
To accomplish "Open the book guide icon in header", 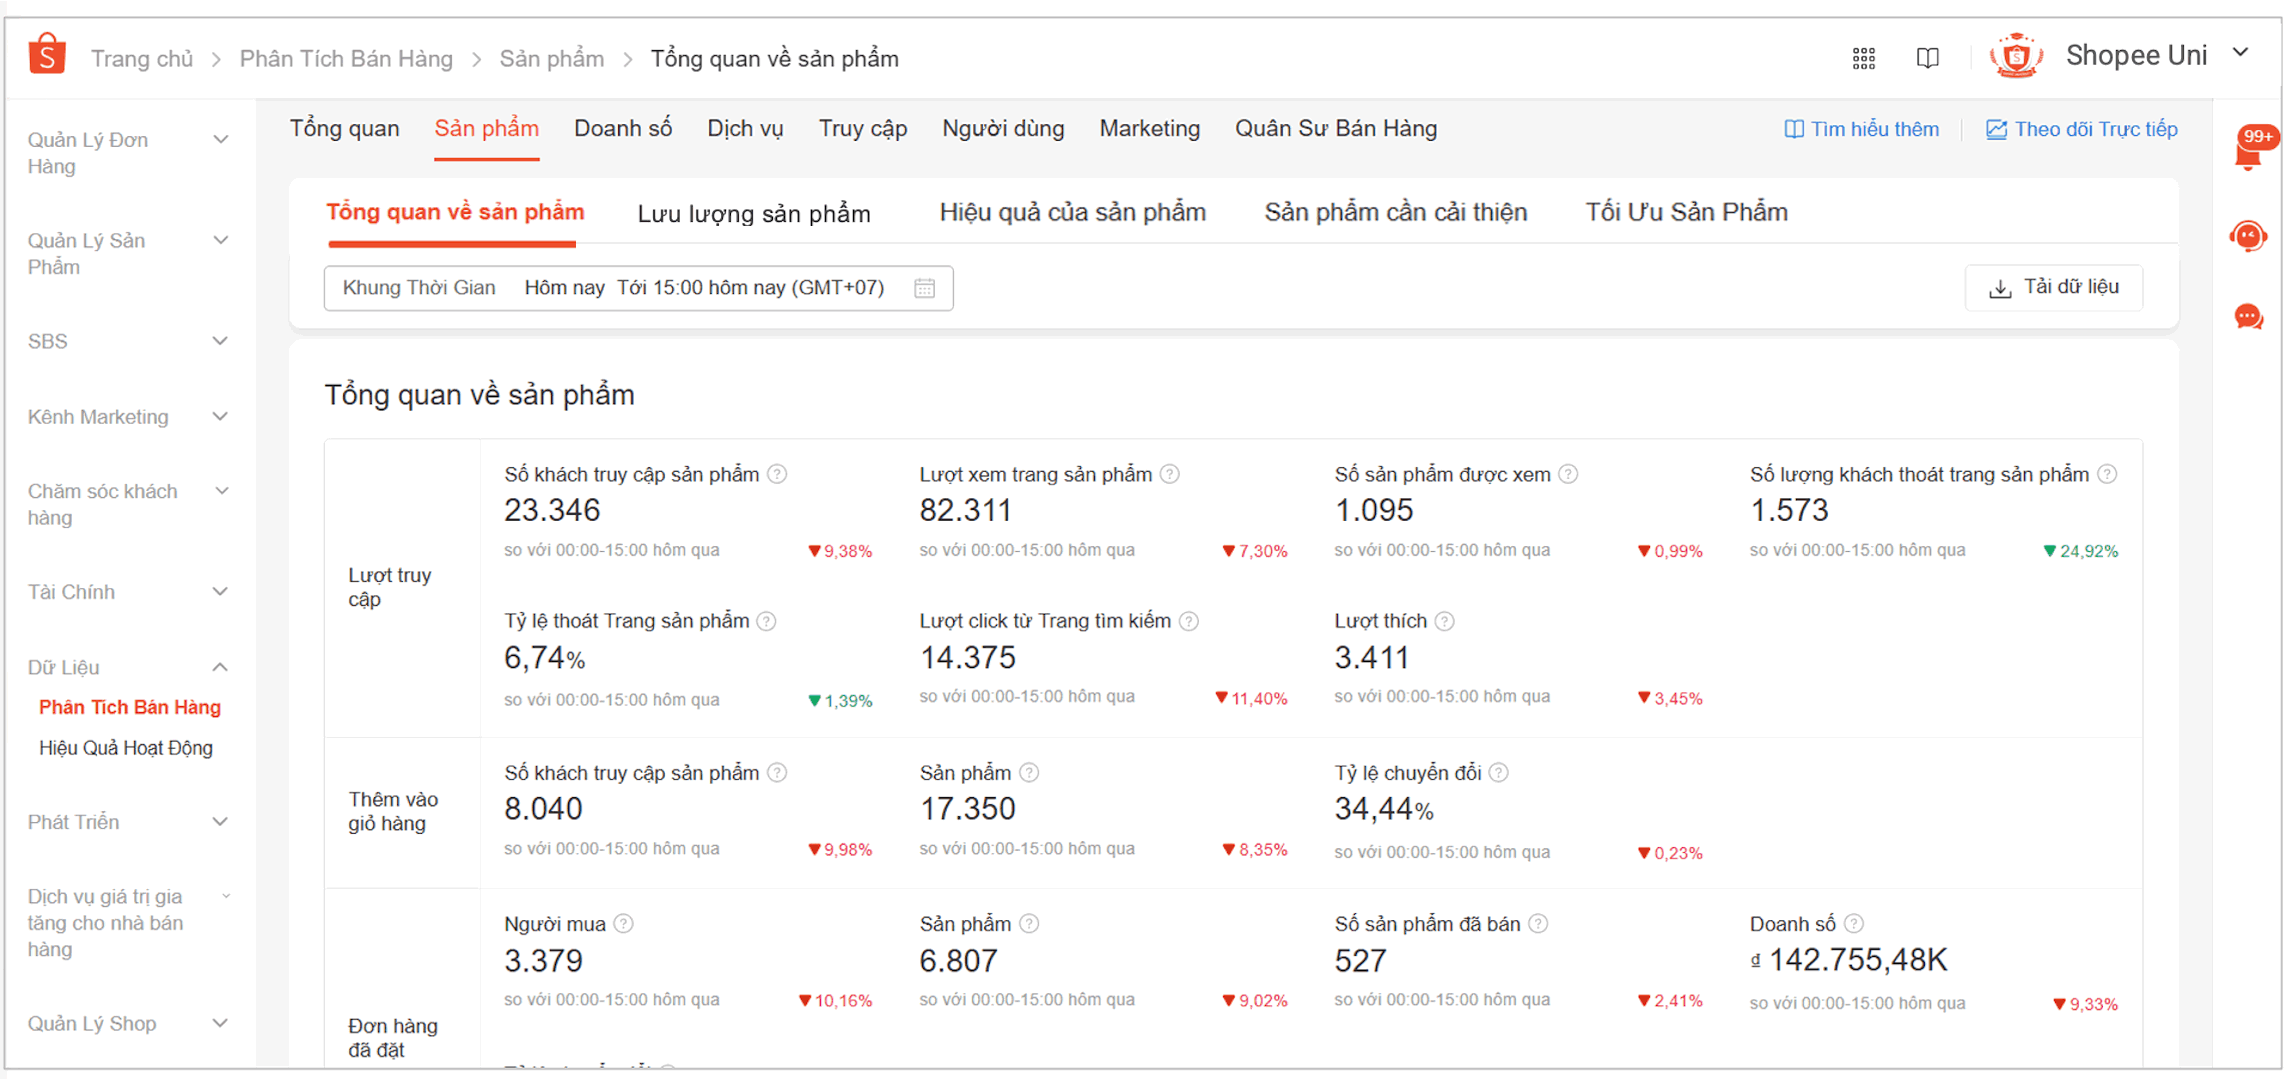I will 1927,58.
